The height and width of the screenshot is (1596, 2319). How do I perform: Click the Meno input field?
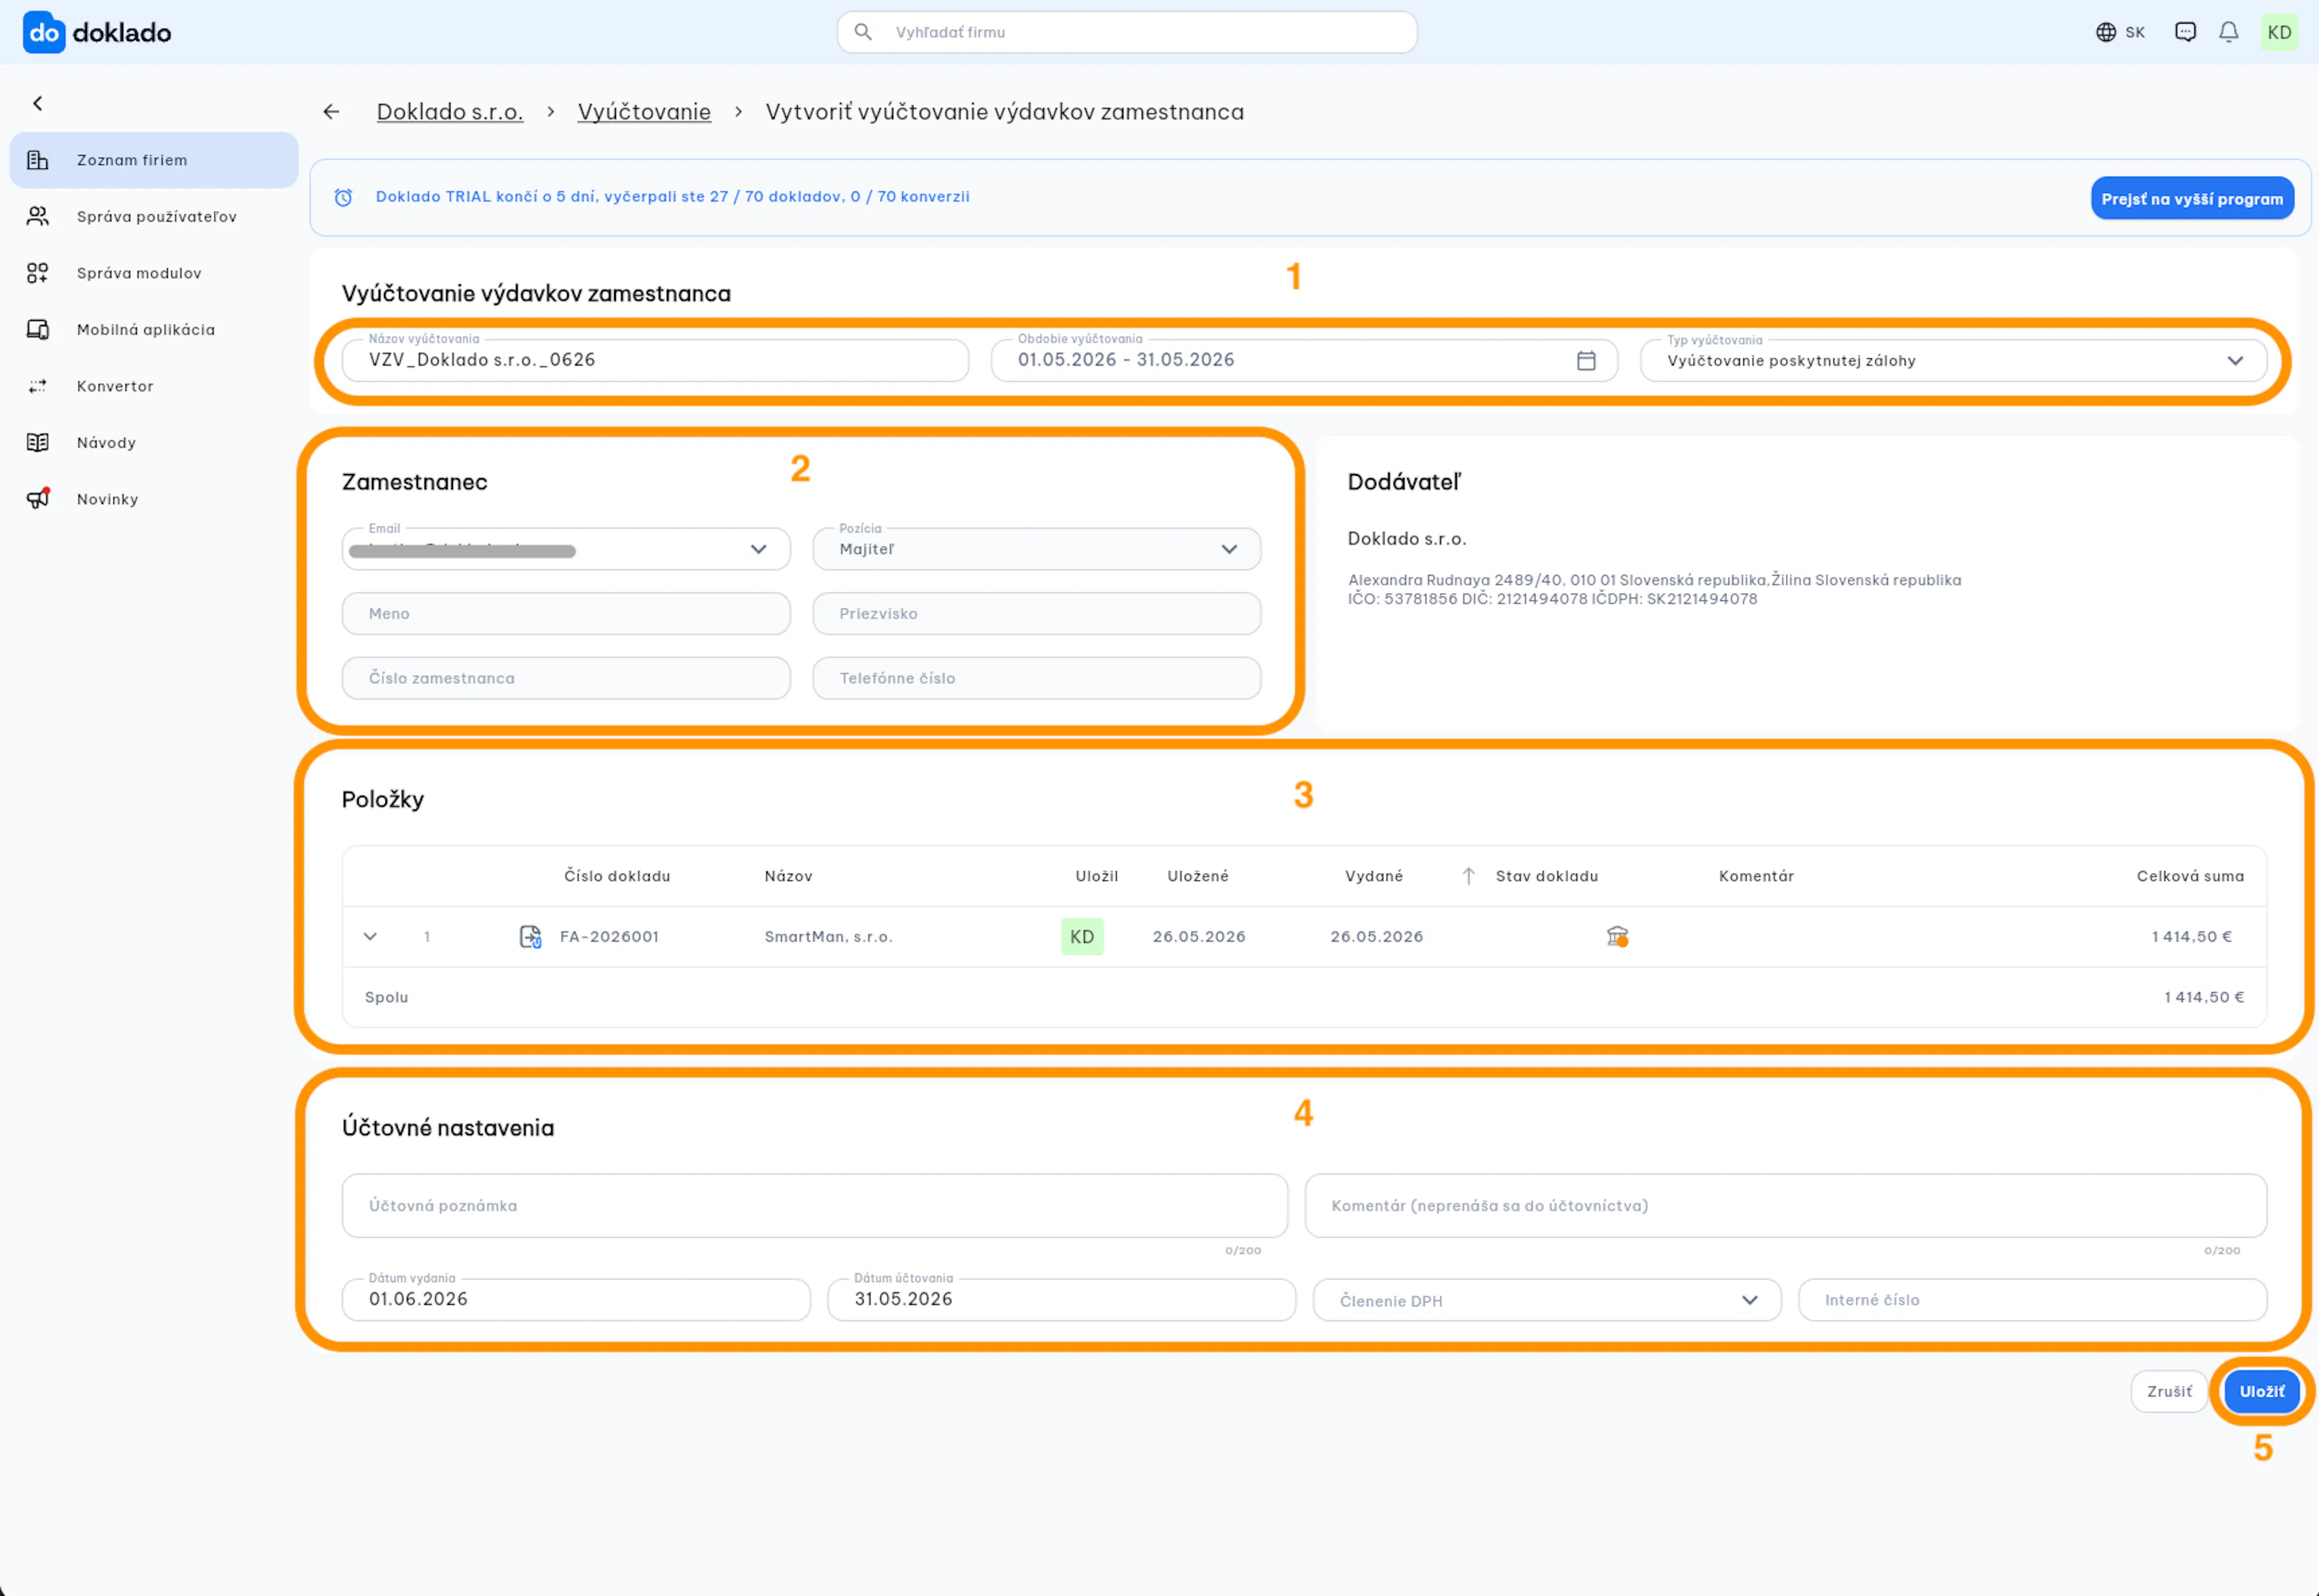(566, 613)
